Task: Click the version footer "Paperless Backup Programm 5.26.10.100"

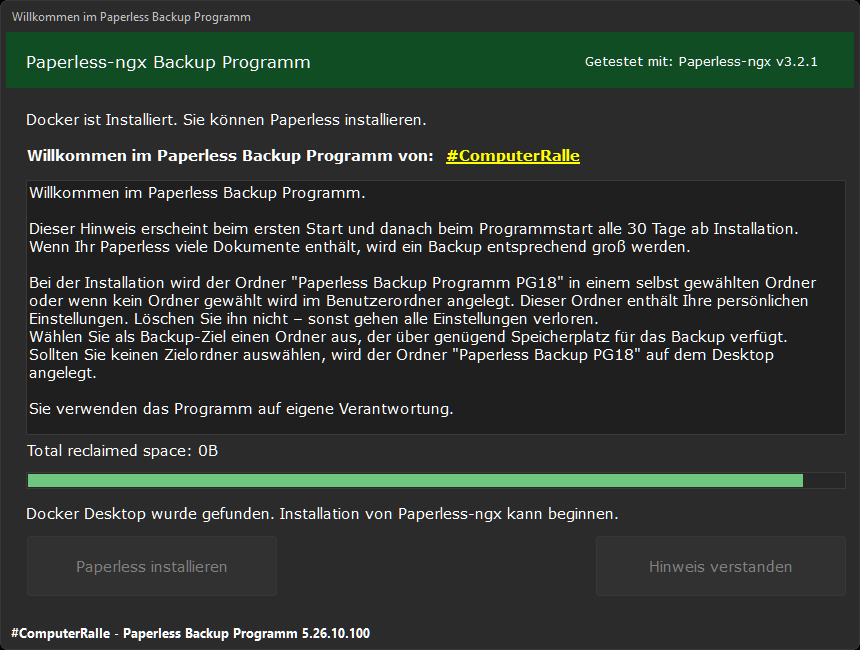Action: (x=246, y=634)
